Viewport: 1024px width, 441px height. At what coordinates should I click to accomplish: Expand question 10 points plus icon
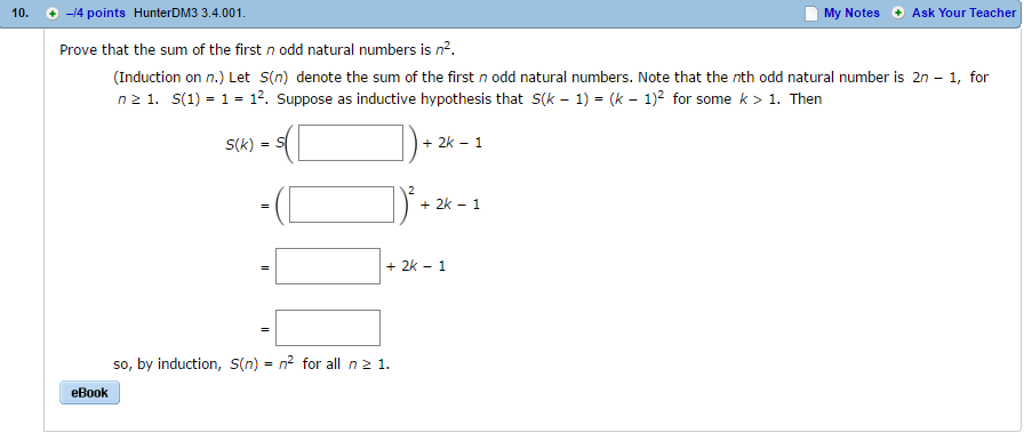(53, 14)
